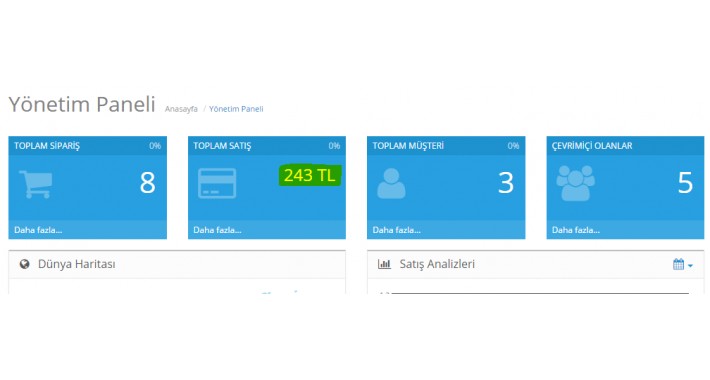Open Daha fazla link under Toplam Satış
Image resolution: width=710 pixels, height=380 pixels.
pos(217,230)
